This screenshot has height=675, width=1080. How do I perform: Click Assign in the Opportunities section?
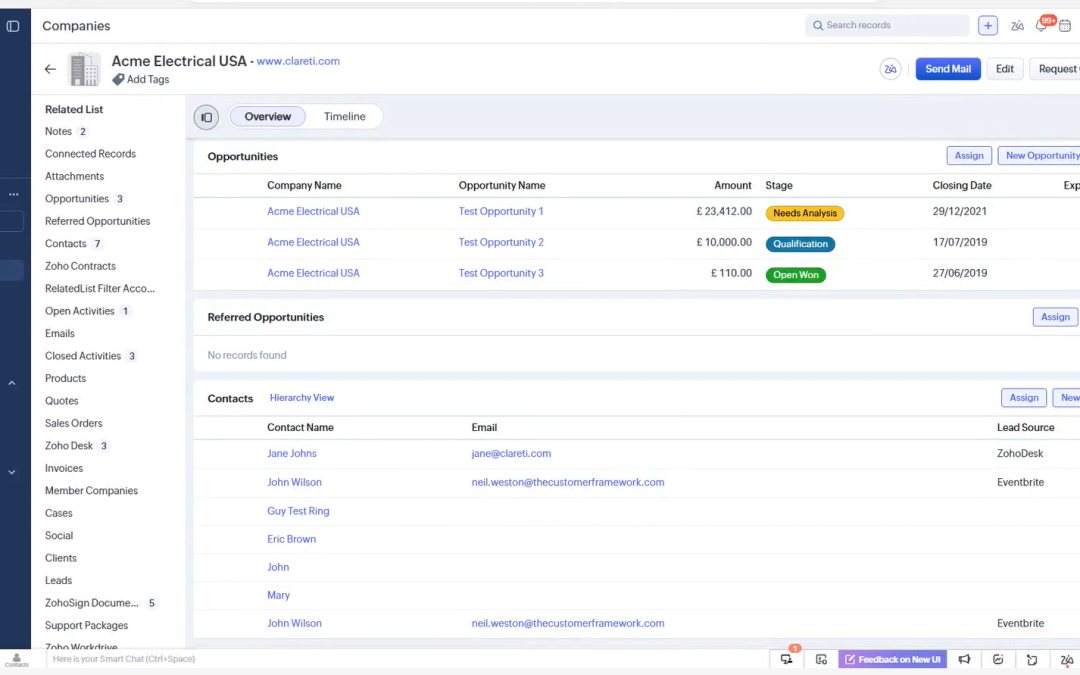tap(969, 156)
